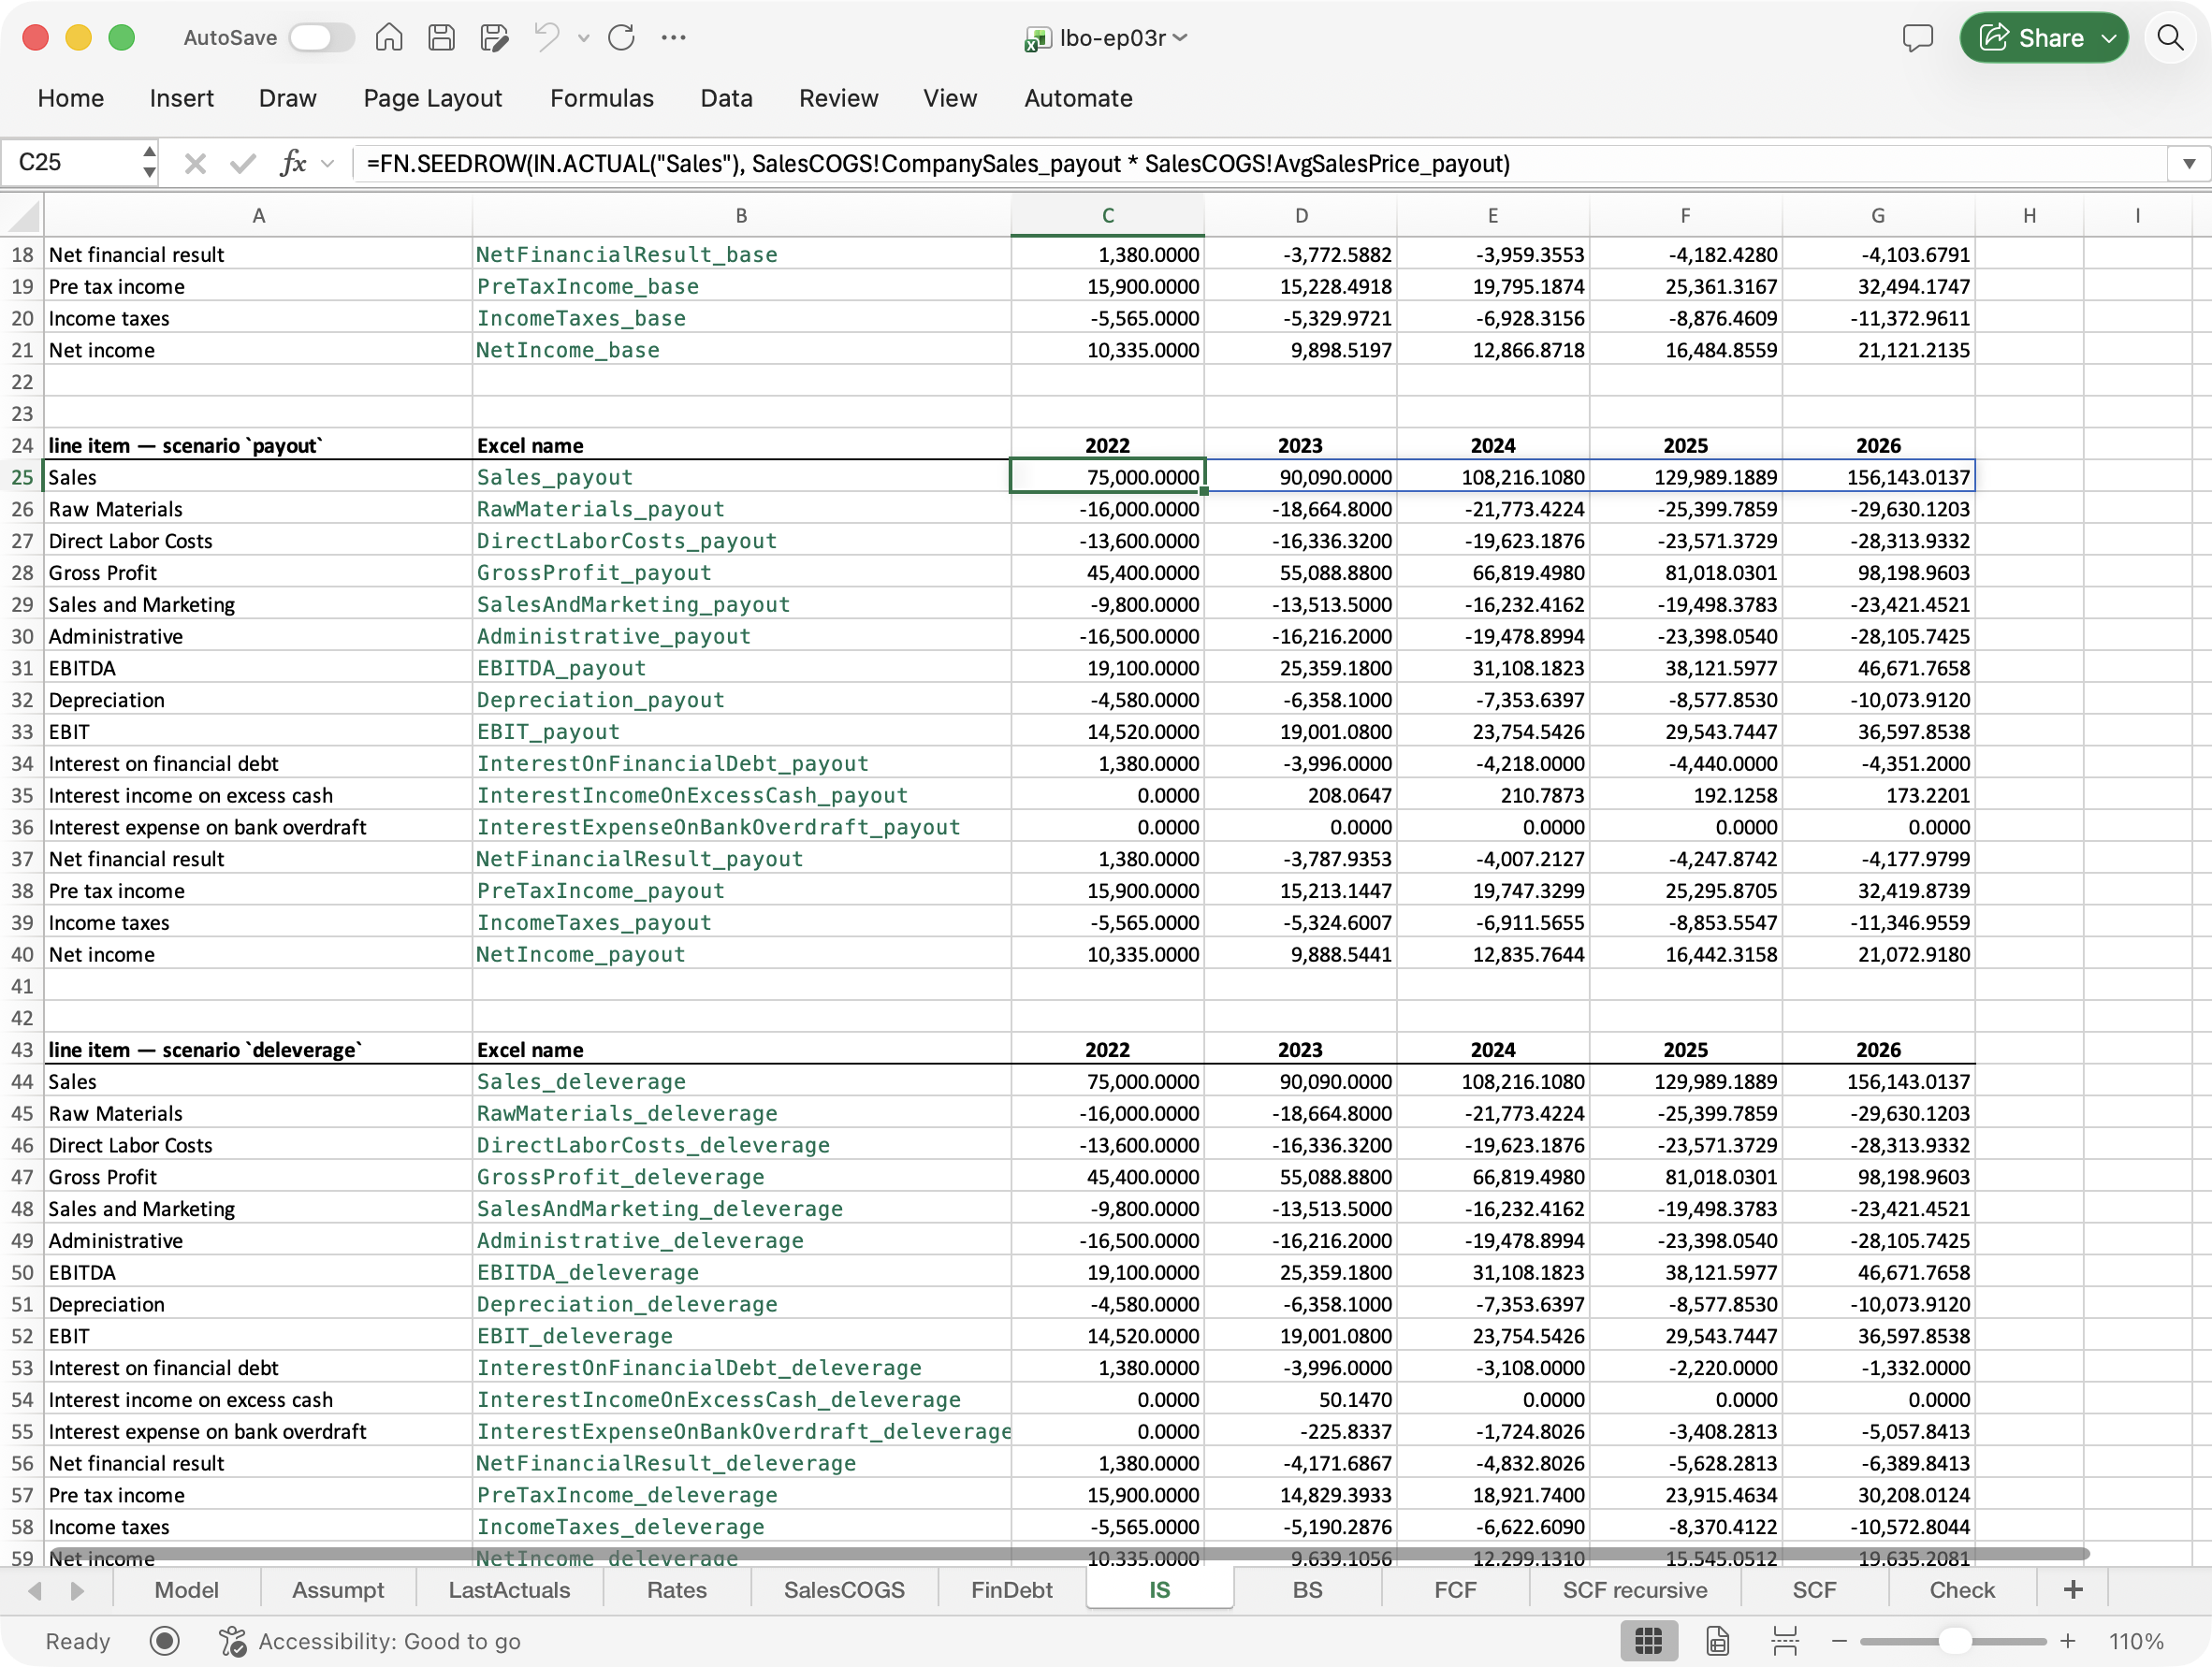Switch to the LastActuals sheet tab

[x=510, y=1590]
